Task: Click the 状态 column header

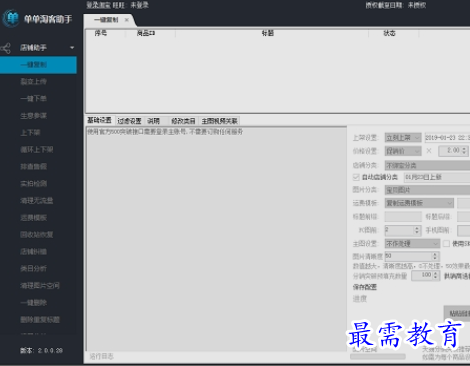Action: [x=389, y=33]
